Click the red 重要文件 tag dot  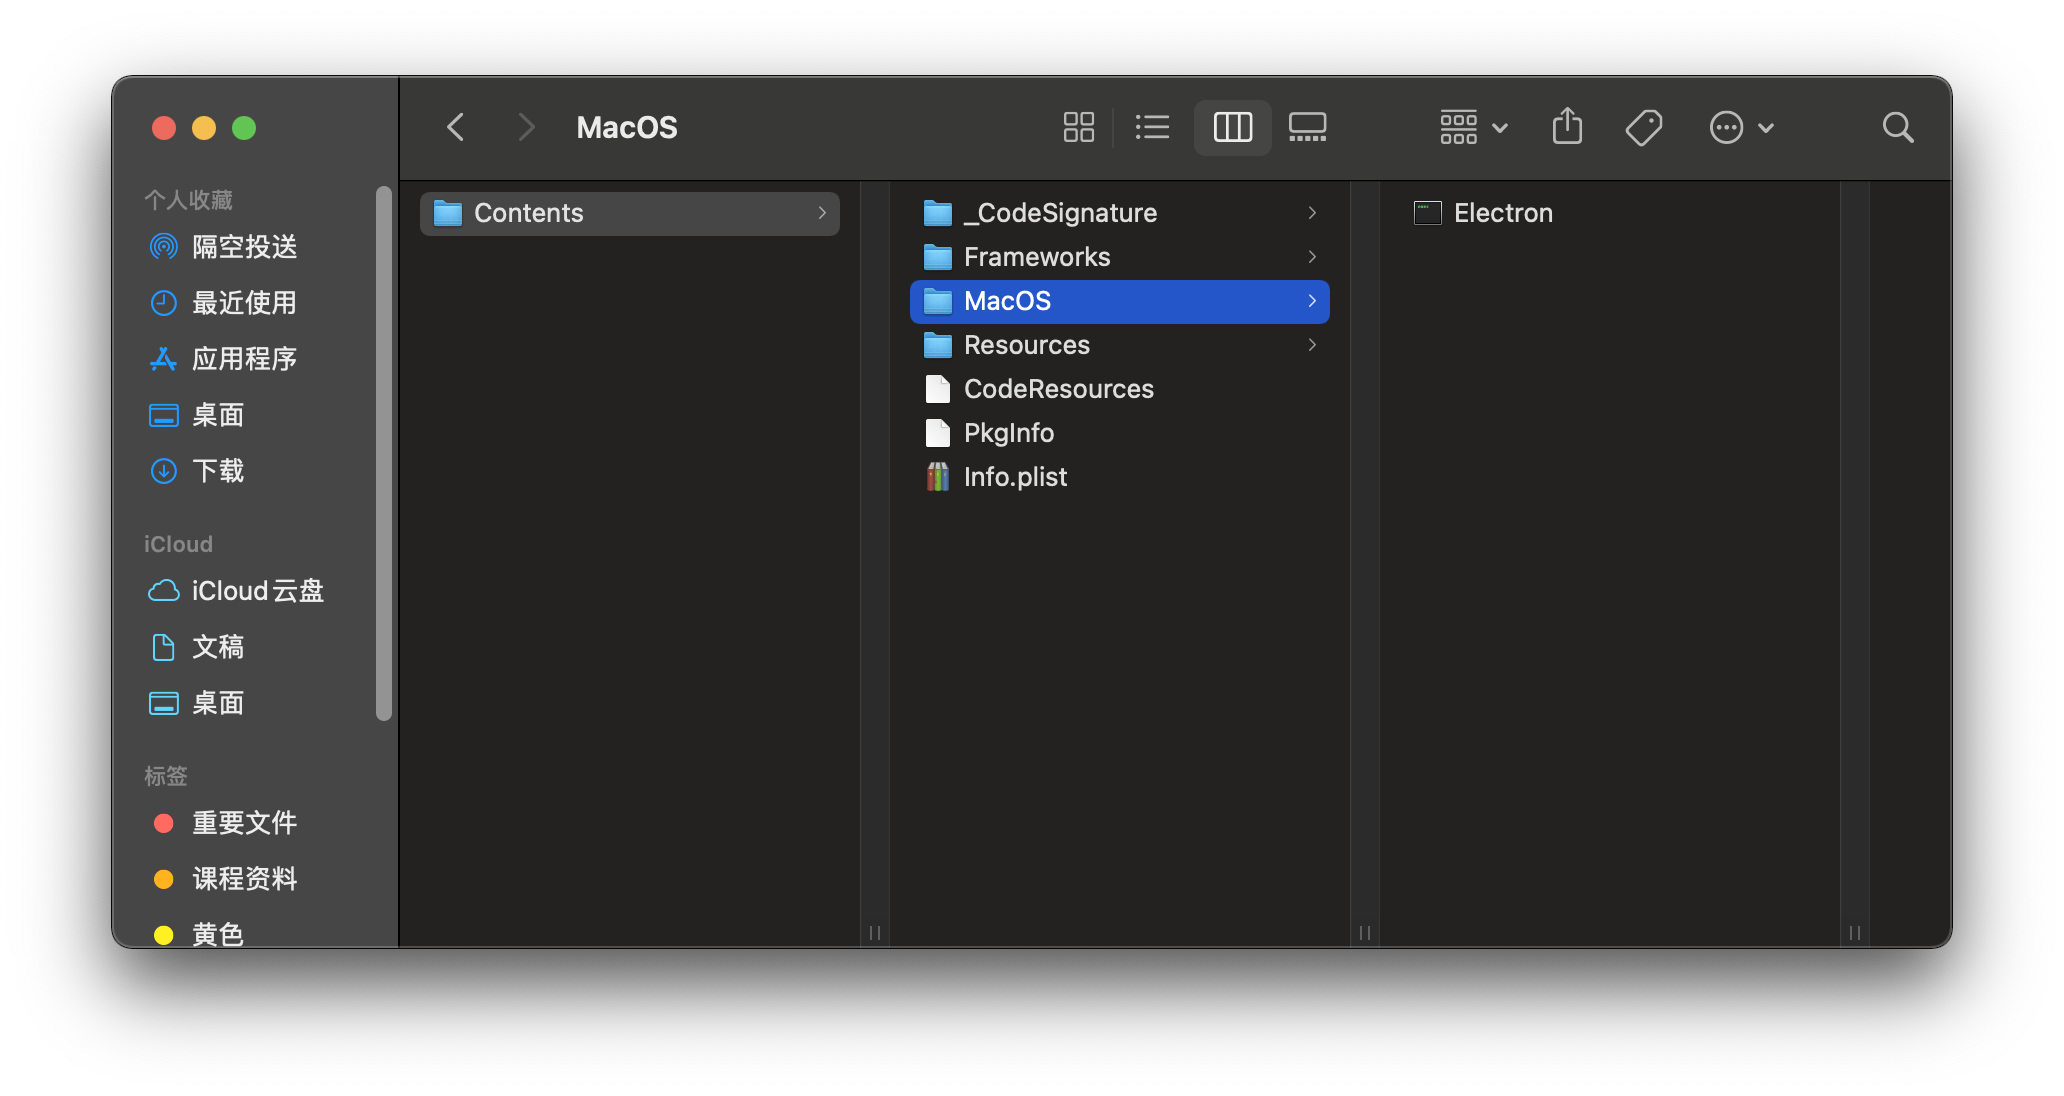tap(164, 823)
